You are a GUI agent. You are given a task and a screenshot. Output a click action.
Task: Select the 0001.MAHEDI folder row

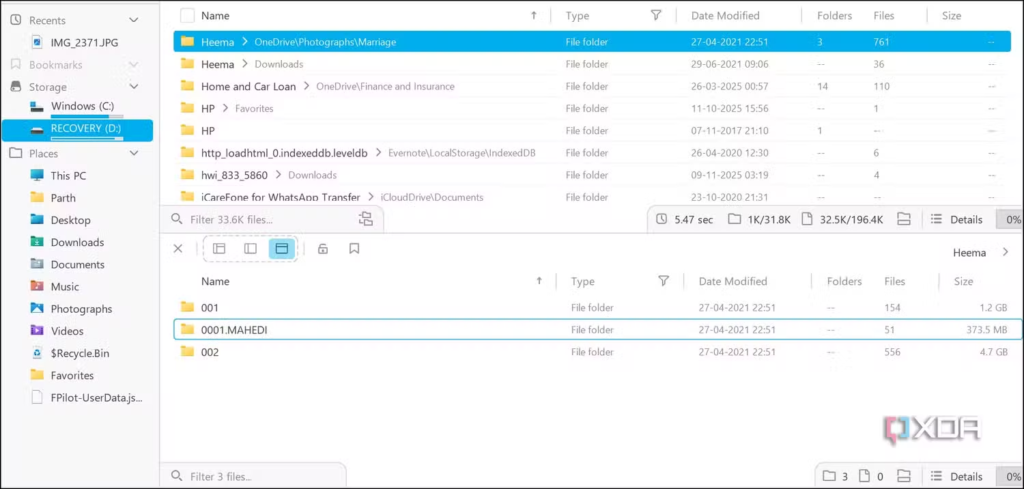400,330
